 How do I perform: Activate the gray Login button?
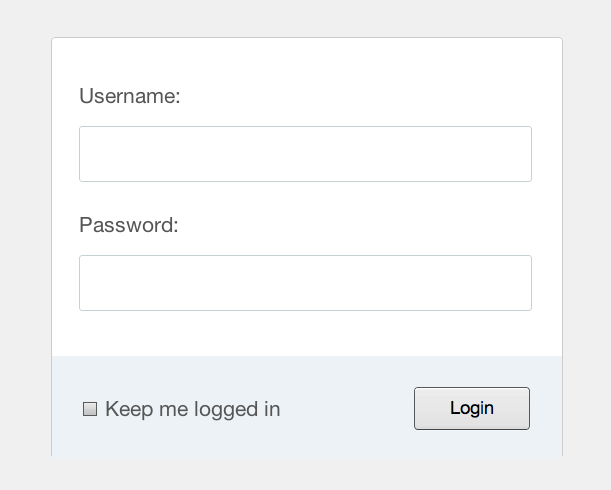(x=471, y=408)
